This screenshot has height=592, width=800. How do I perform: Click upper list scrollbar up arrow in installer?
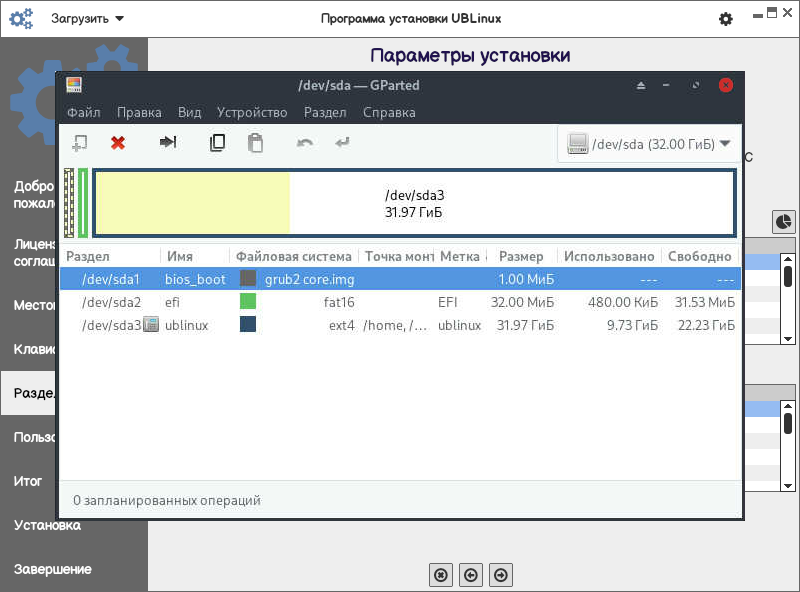point(788,259)
